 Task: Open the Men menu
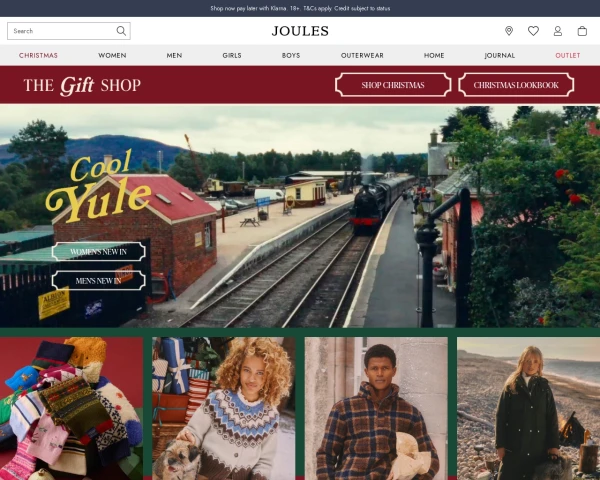coord(174,56)
